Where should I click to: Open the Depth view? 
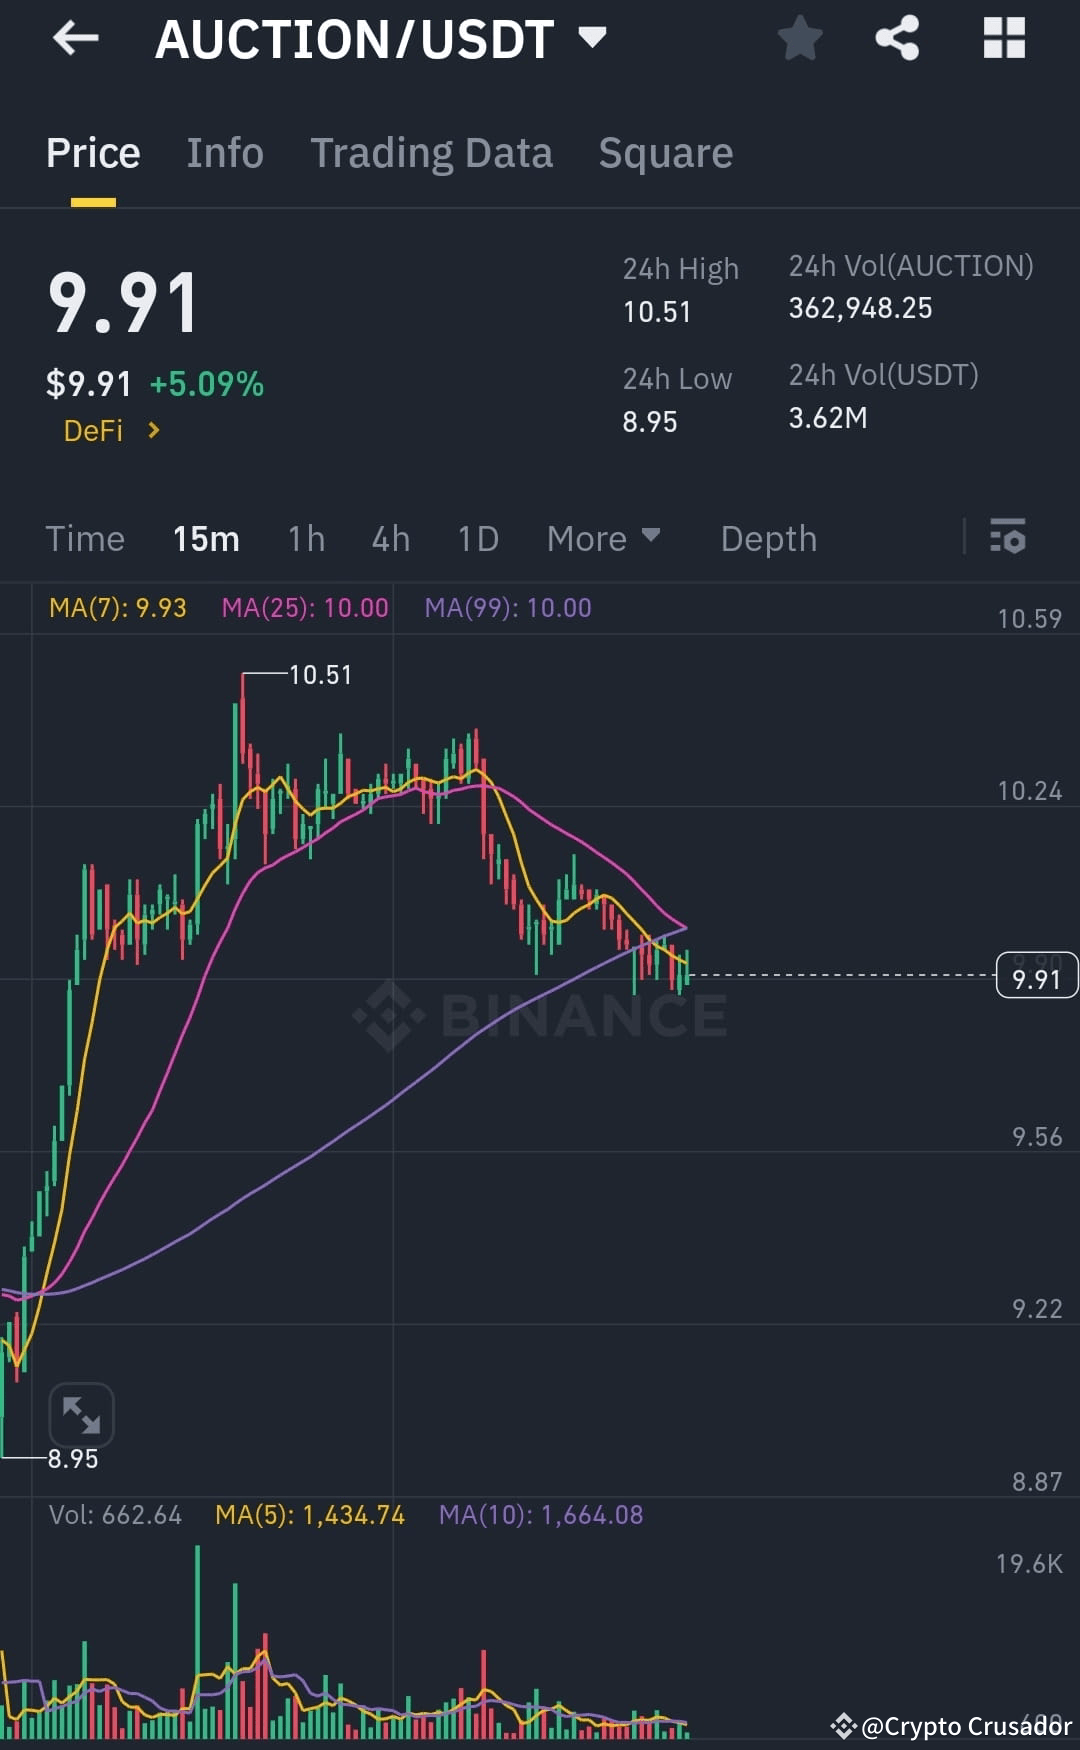click(x=768, y=538)
